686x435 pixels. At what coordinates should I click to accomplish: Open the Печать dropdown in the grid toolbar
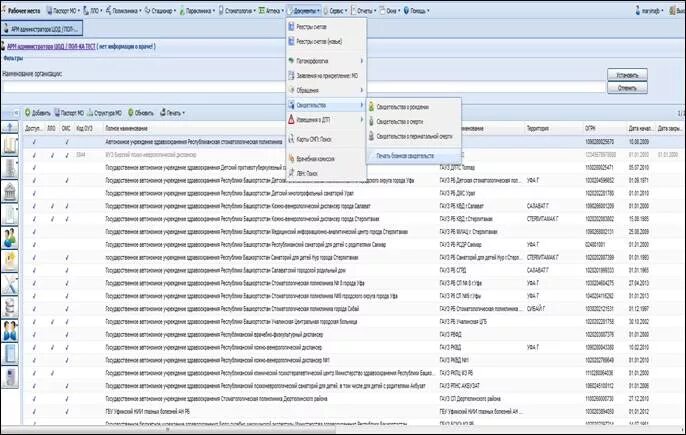172,112
